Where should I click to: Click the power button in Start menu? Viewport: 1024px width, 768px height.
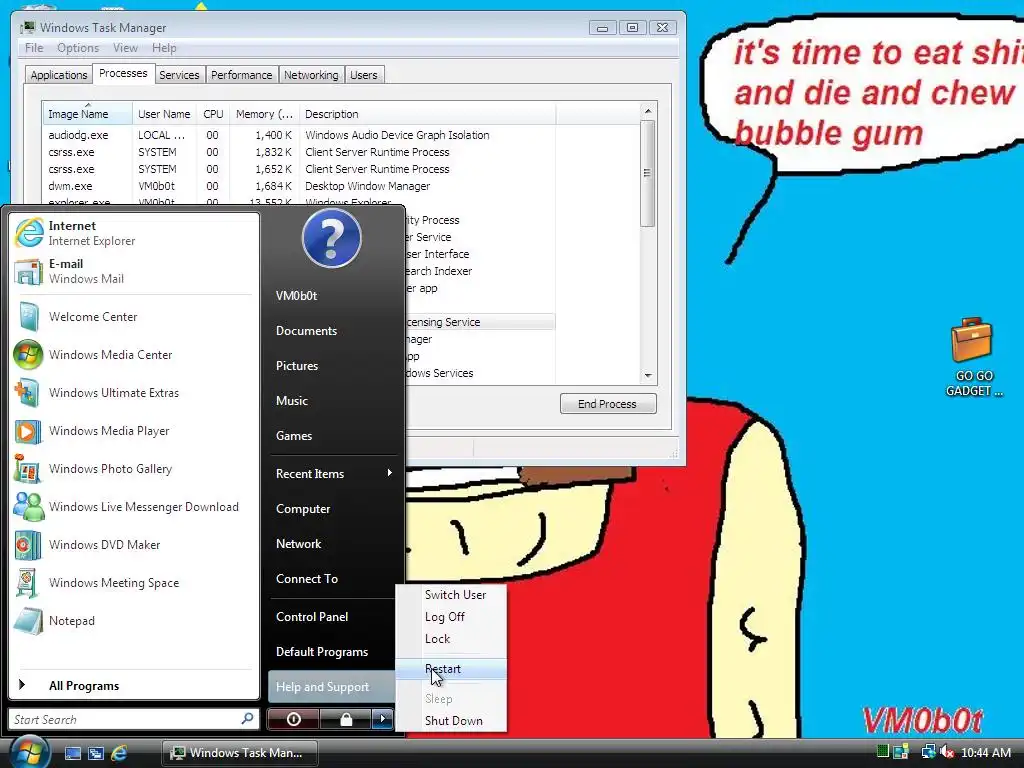point(293,719)
